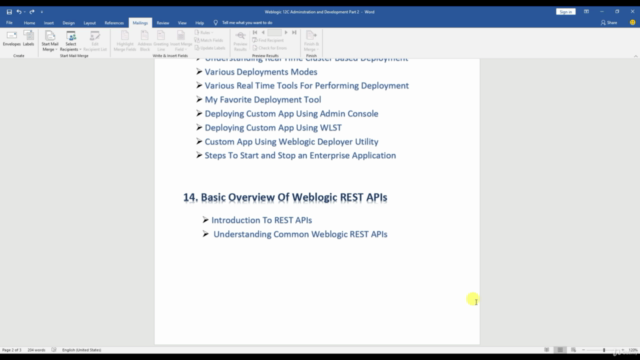Collapse the ribbon with the chevron
The height and width of the screenshot is (360, 640).
(x=635, y=56)
